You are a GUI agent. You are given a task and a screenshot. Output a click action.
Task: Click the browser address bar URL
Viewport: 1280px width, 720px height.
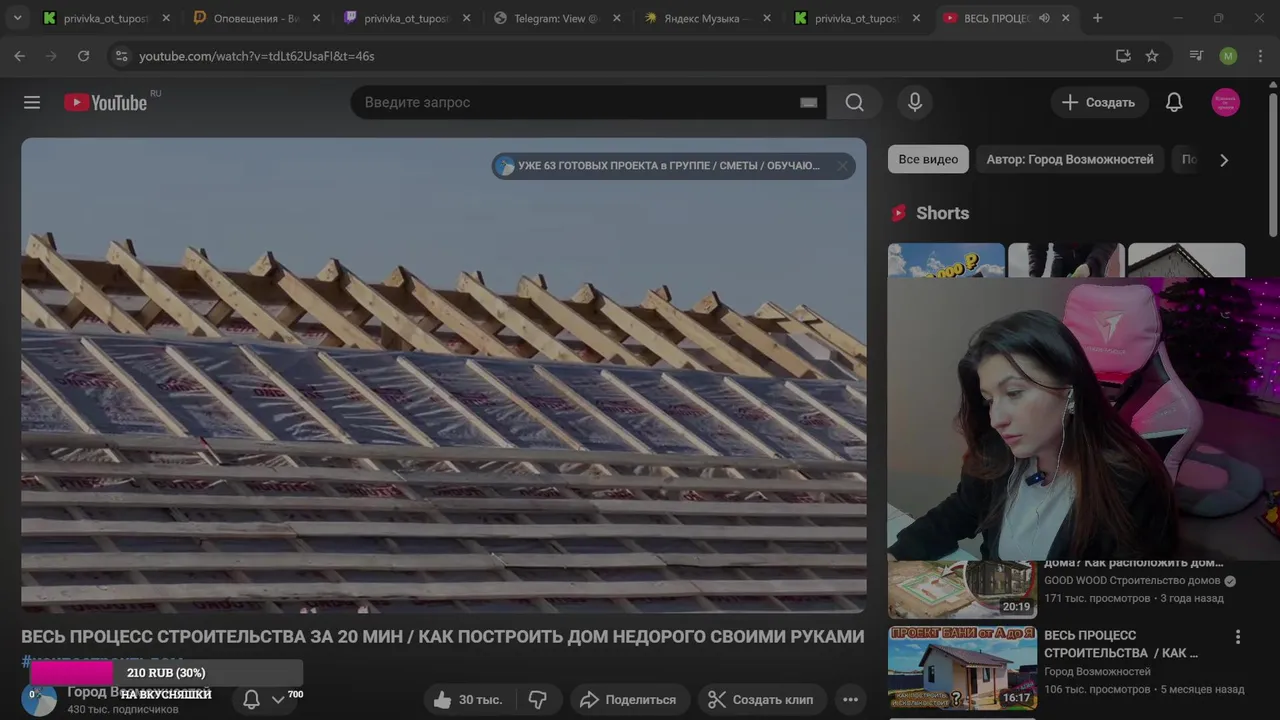click(x=257, y=56)
